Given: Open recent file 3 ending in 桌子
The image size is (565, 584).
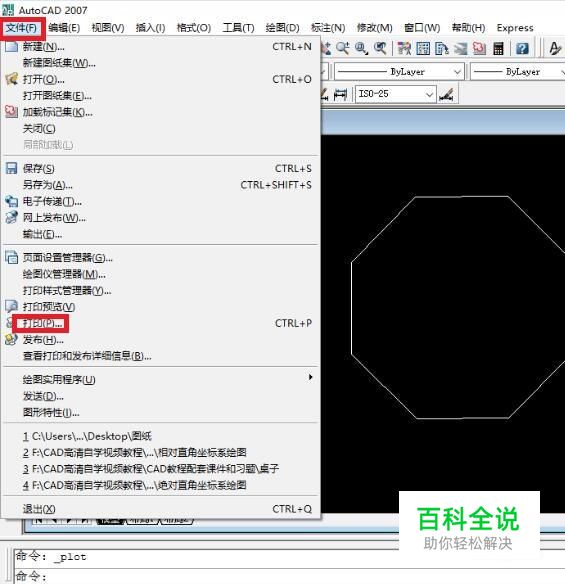Looking at the screenshot, I should pos(159,469).
